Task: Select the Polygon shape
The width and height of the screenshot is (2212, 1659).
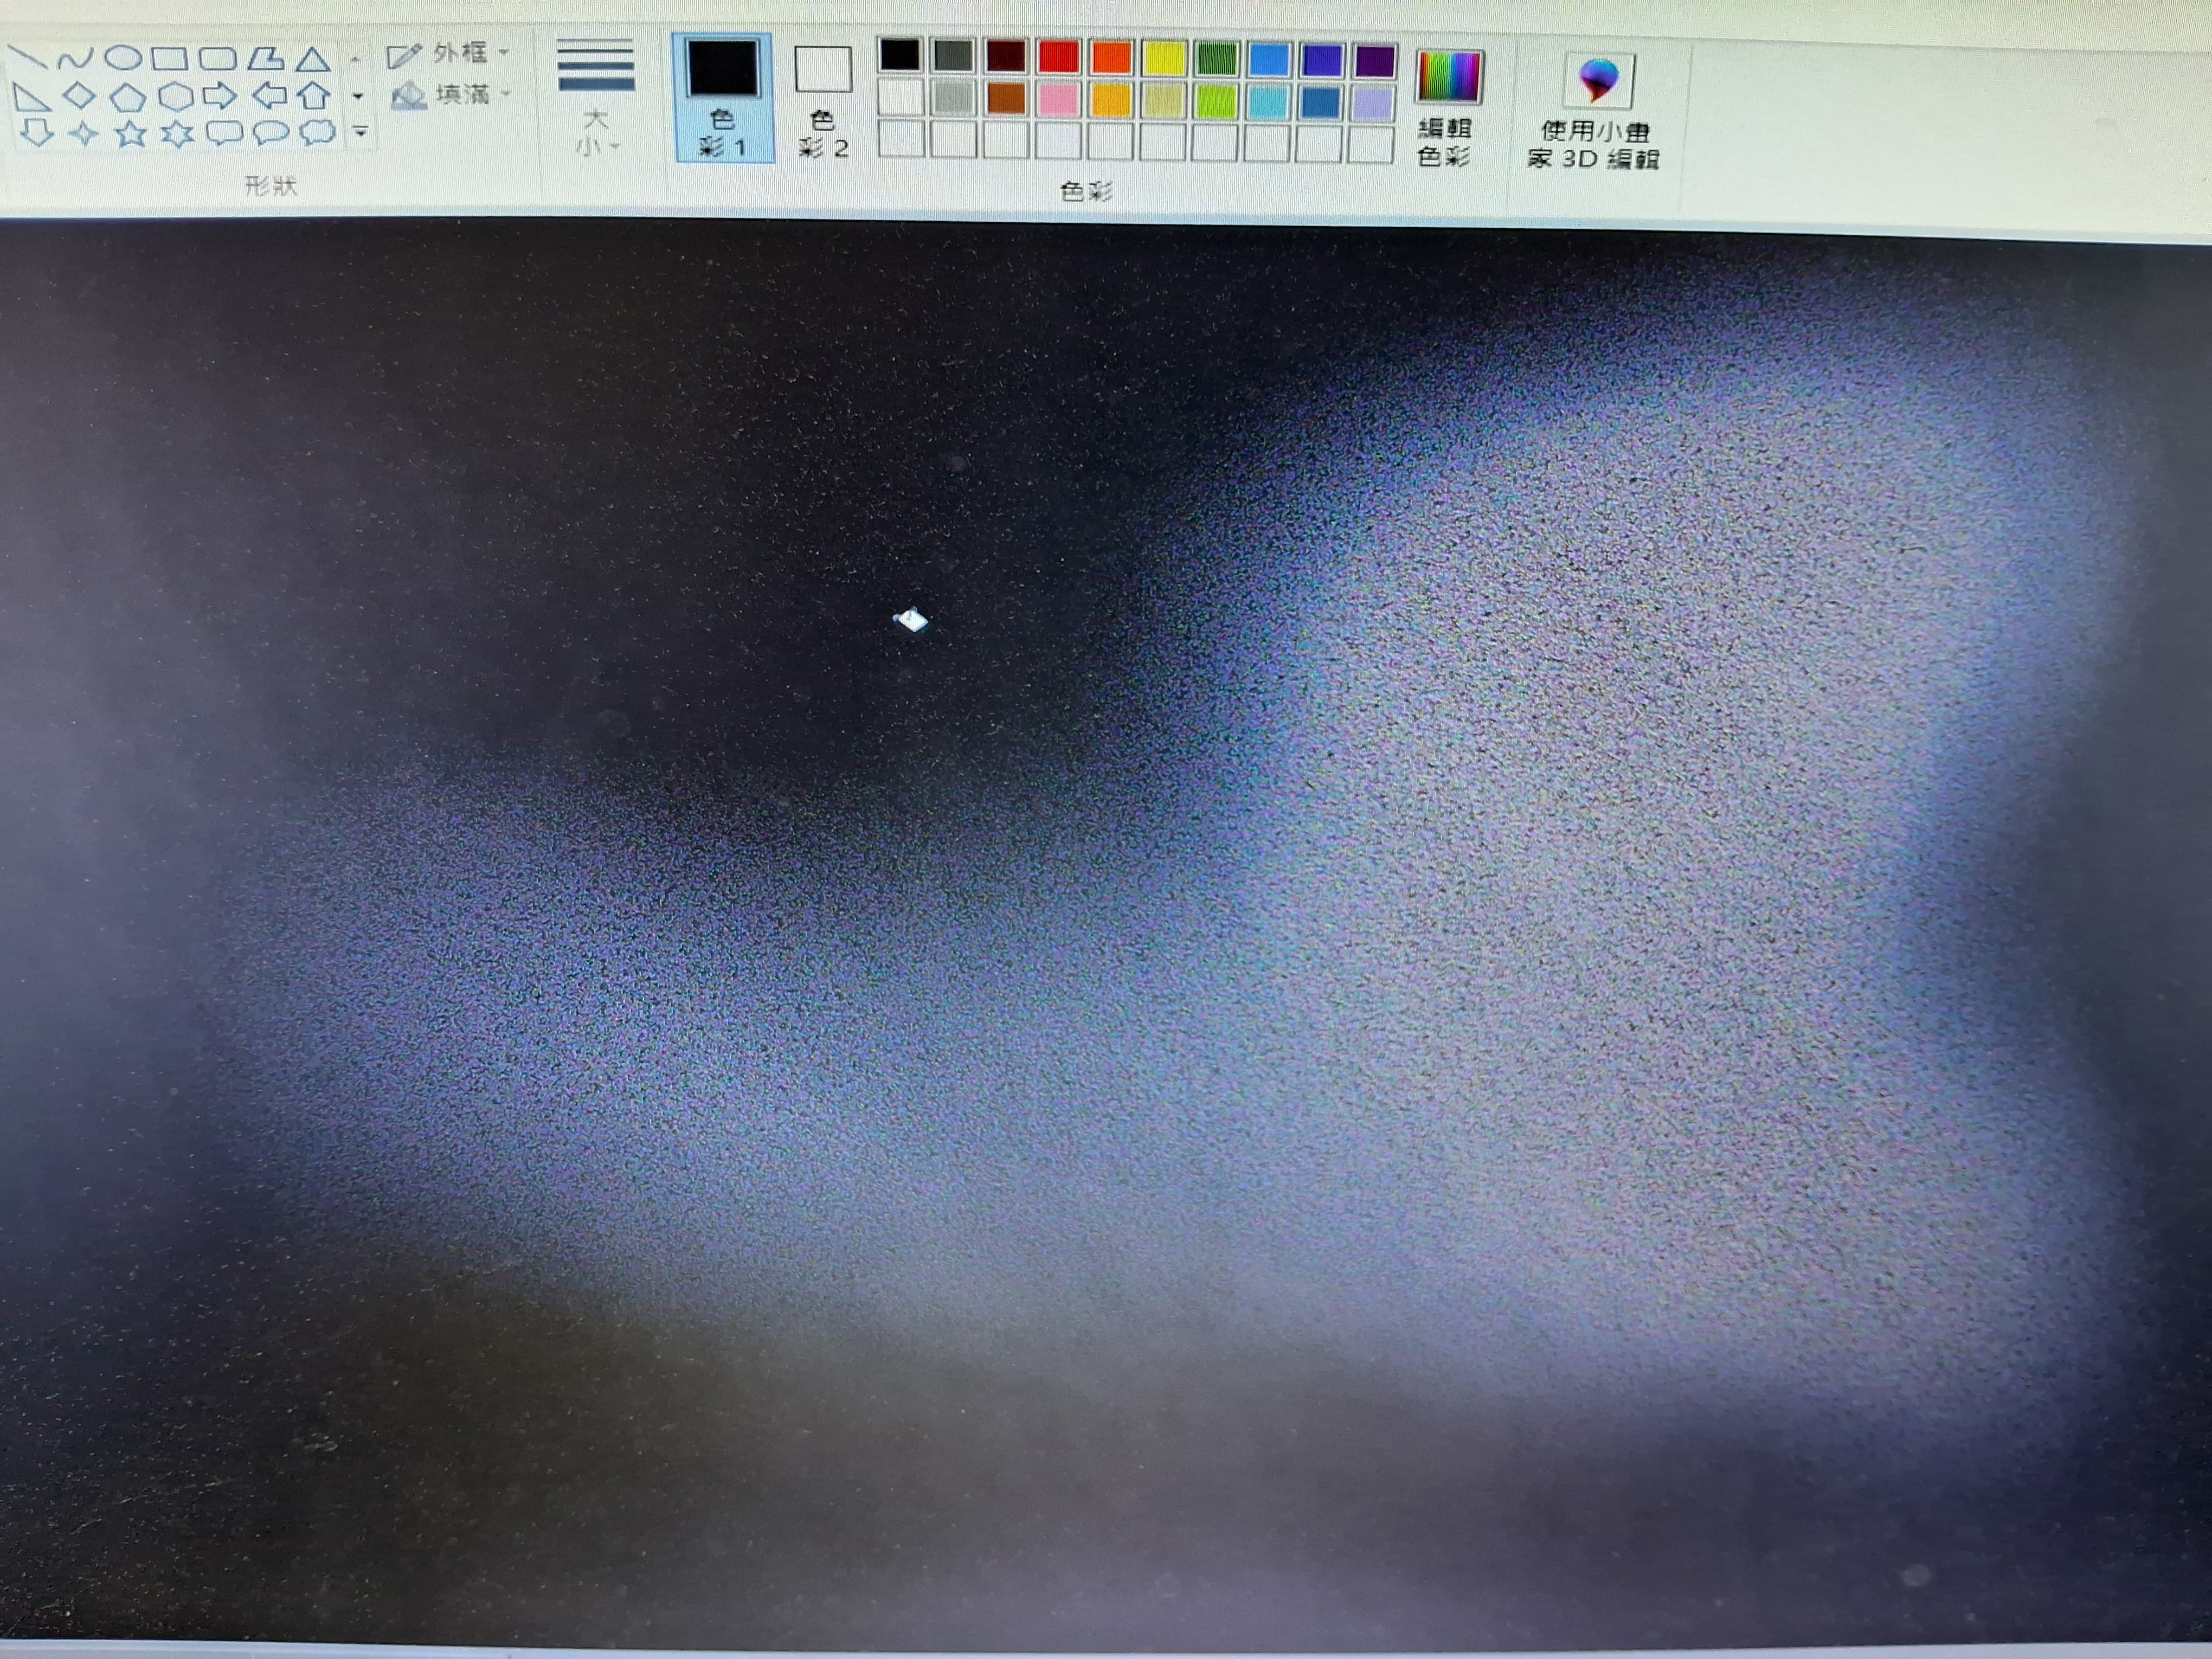Action: click(265, 59)
